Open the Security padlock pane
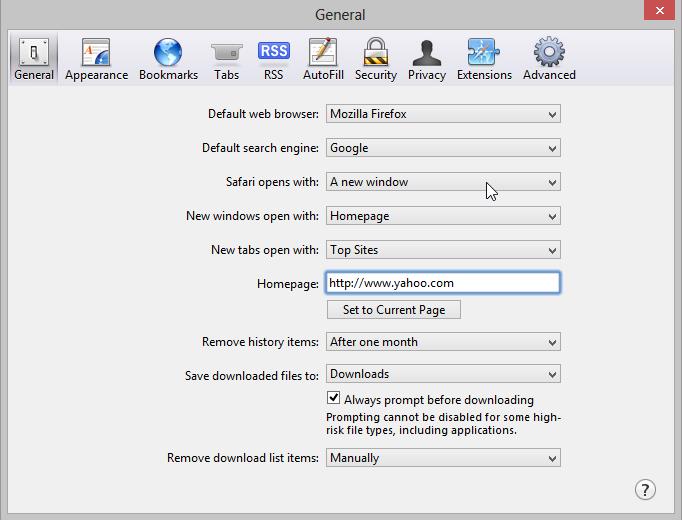Screen dimensions: 682x520 tap(376, 59)
